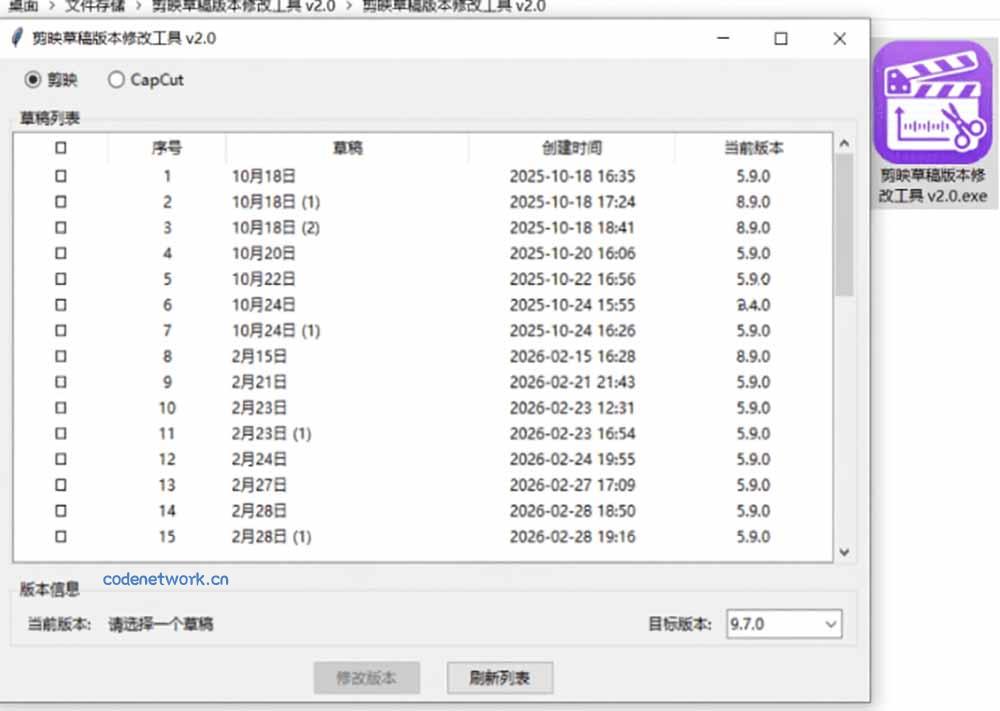Click creation time 2025-10-24 15:55

[572, 305]
